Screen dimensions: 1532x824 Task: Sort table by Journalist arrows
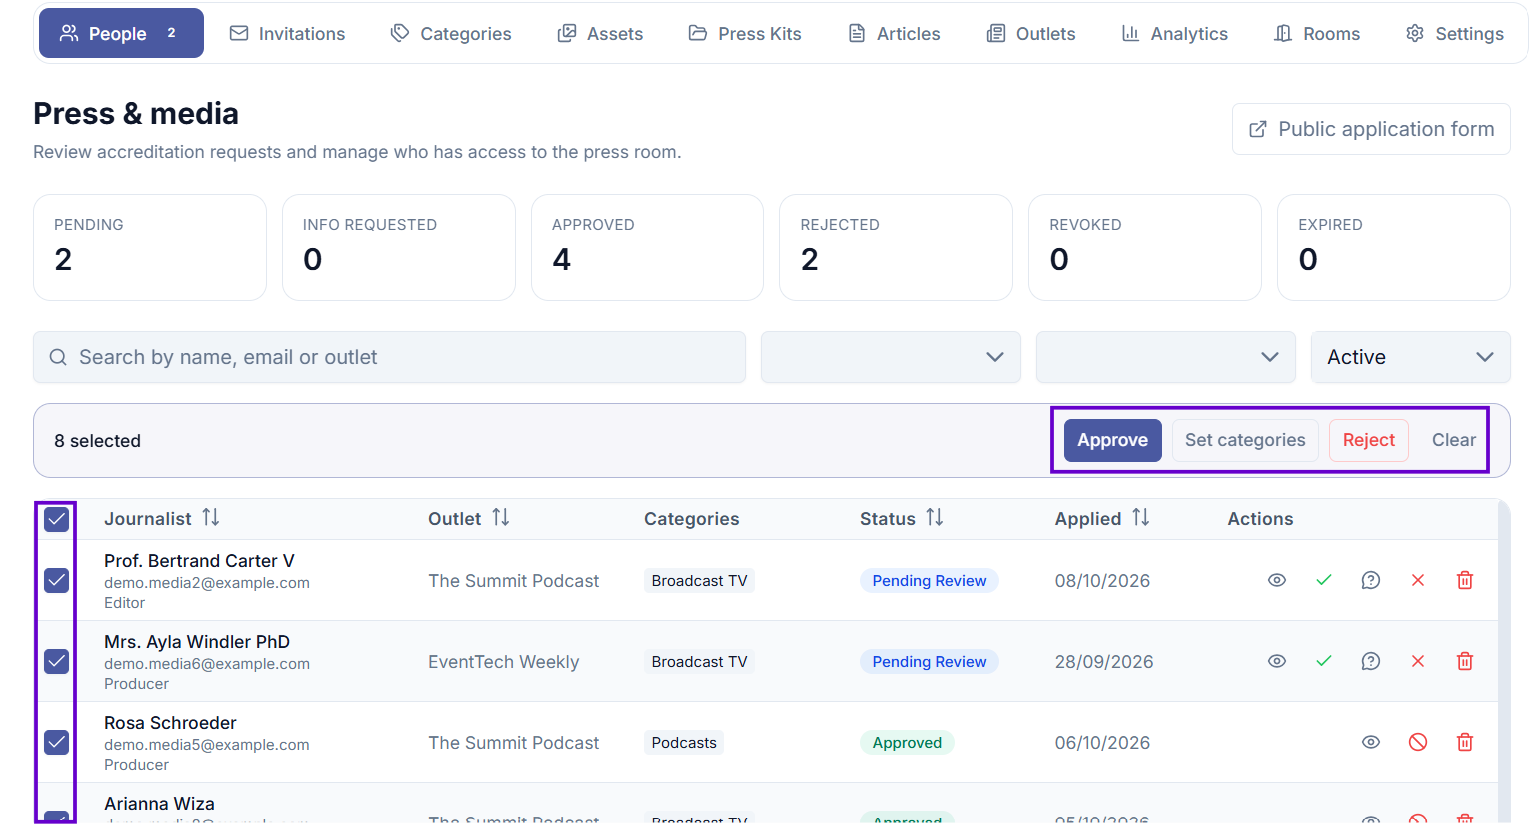(x=210, y=518)
